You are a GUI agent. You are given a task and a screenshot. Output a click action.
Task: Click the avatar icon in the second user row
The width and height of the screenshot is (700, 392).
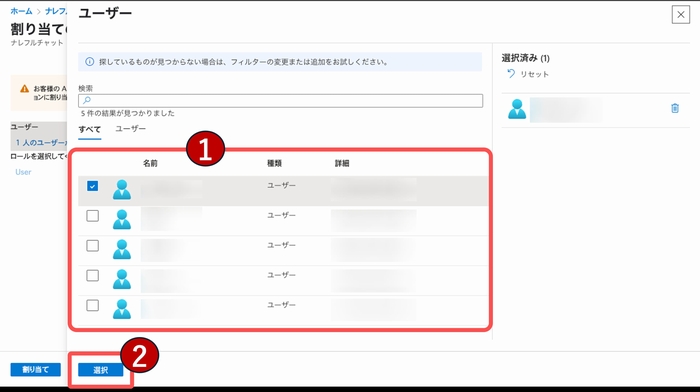(122, 219)
